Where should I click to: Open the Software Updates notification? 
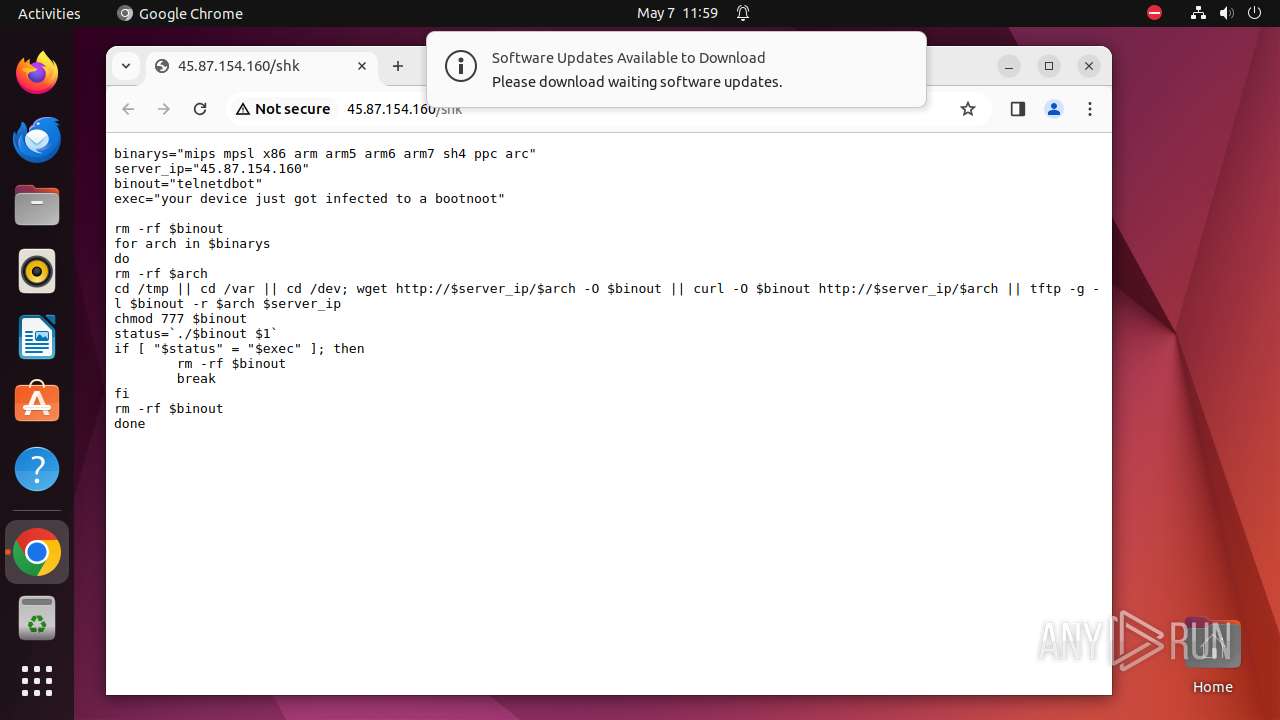click(676, 70)
